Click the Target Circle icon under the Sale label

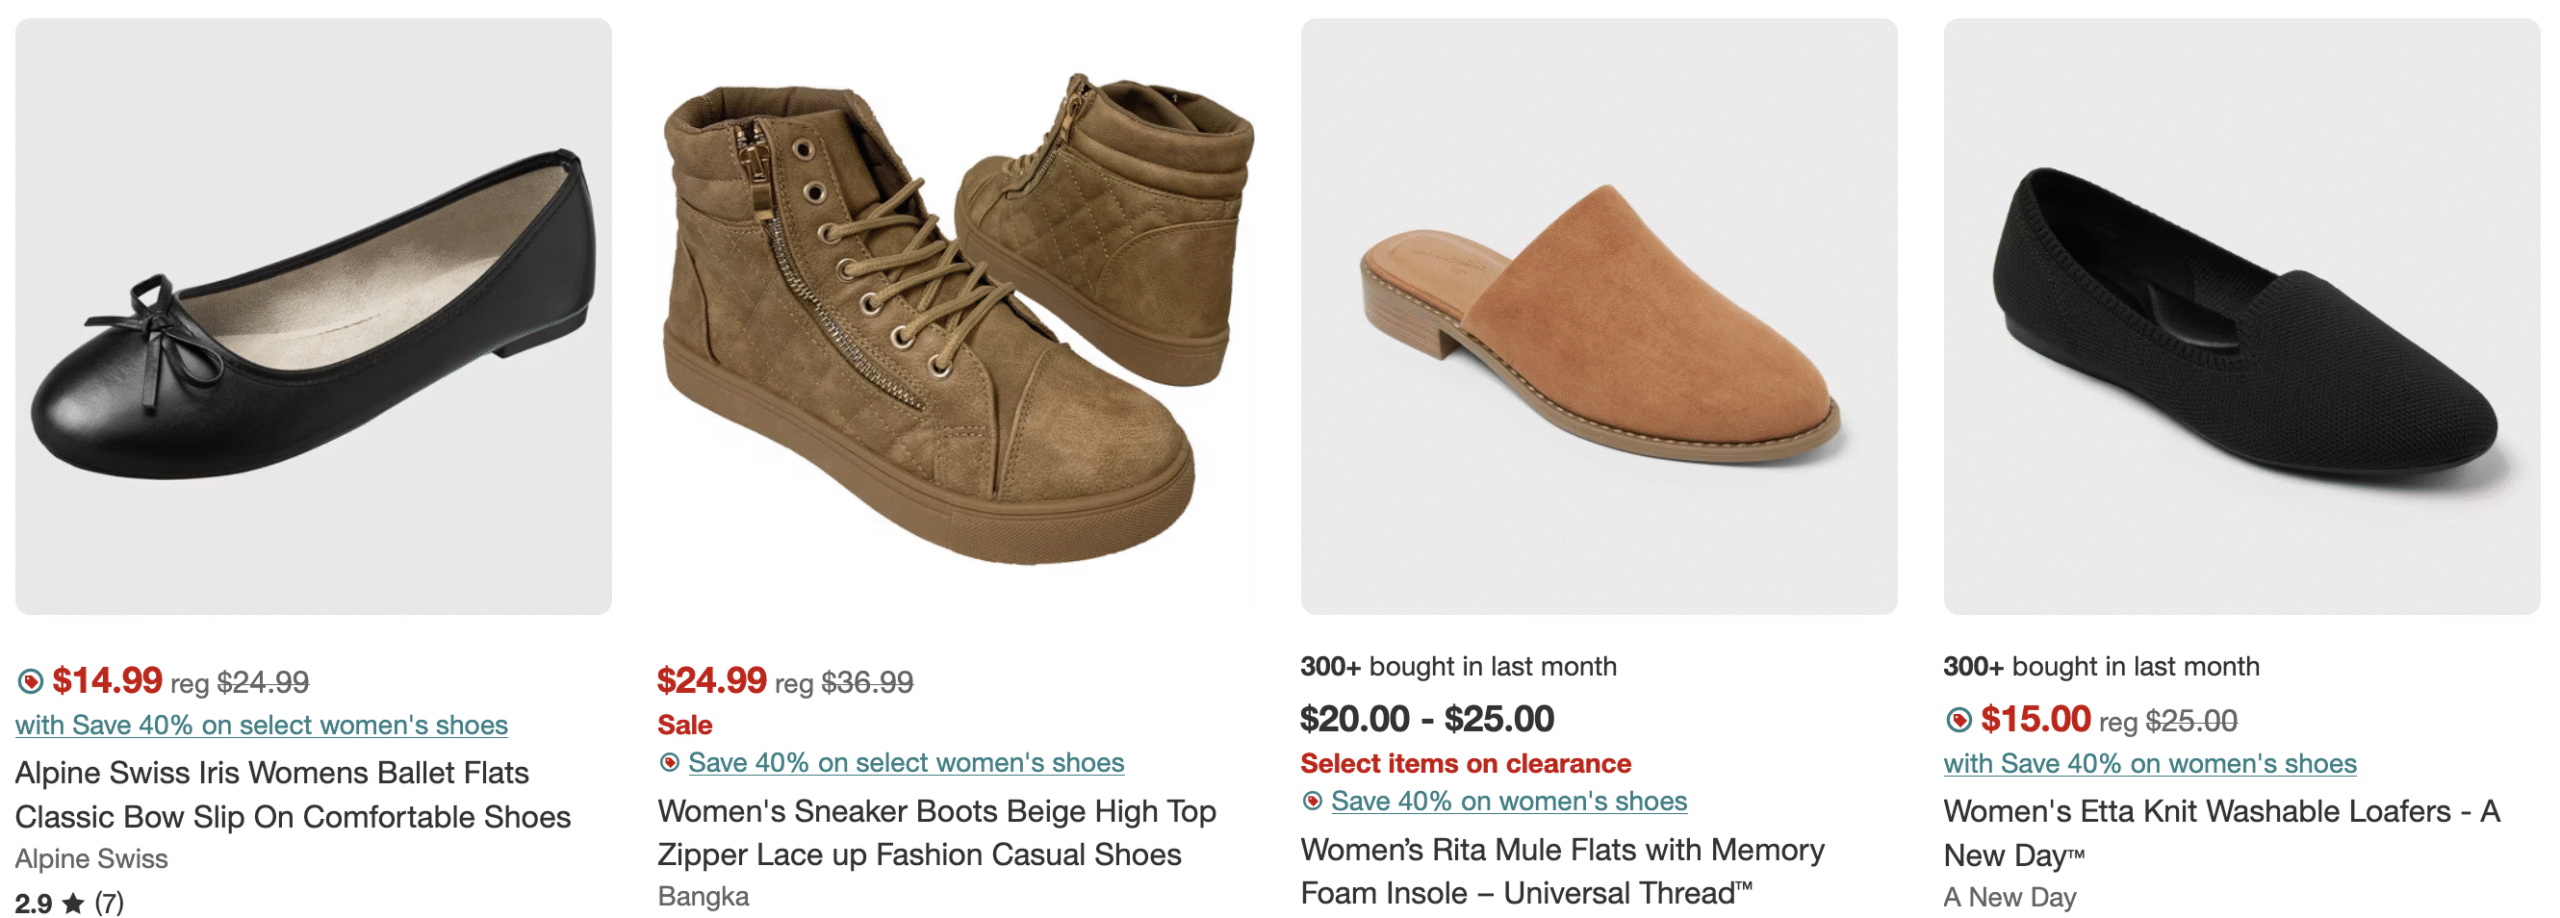[669, 763]
